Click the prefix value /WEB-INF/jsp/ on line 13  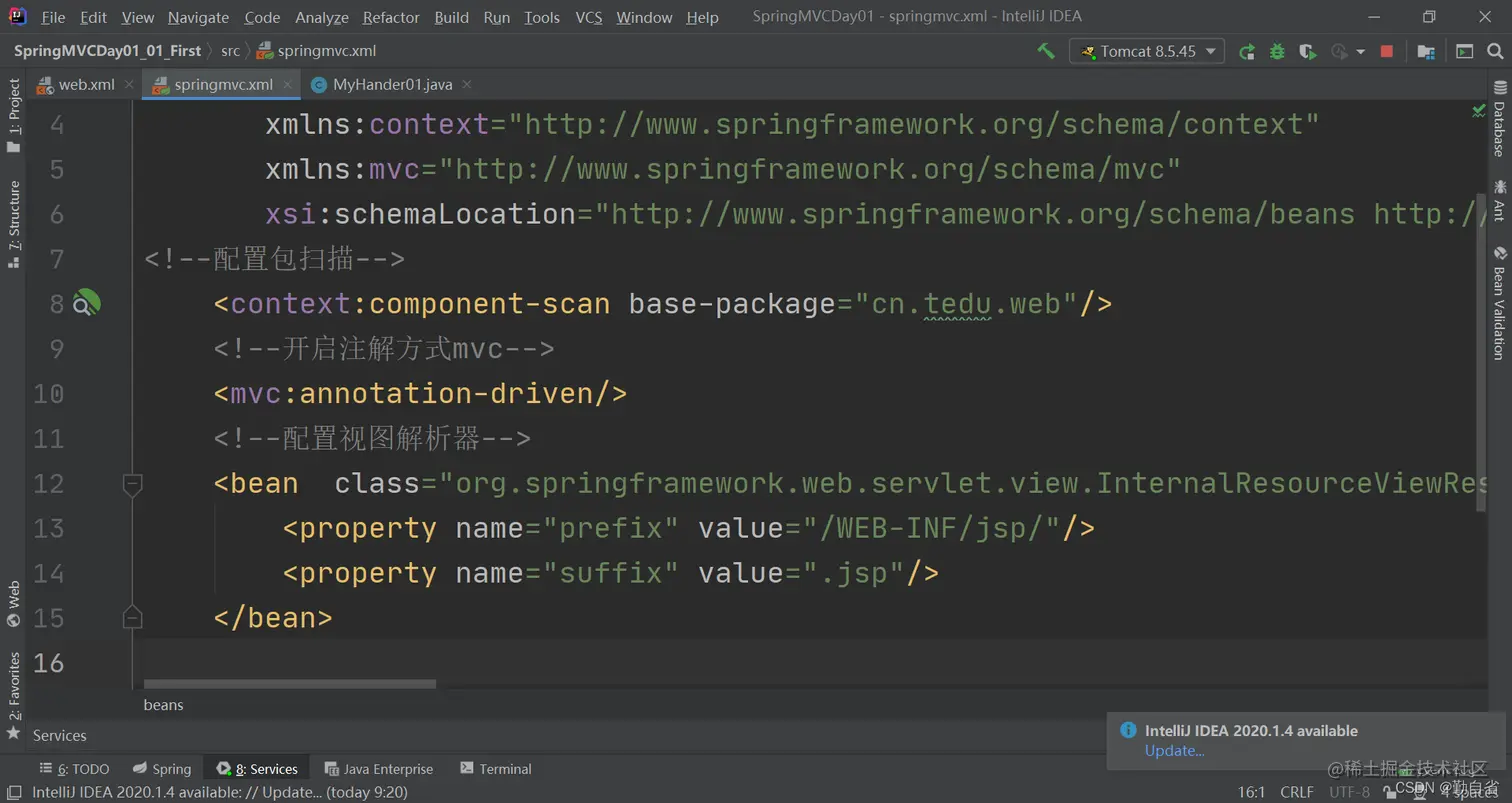click(x=940, y=528)
